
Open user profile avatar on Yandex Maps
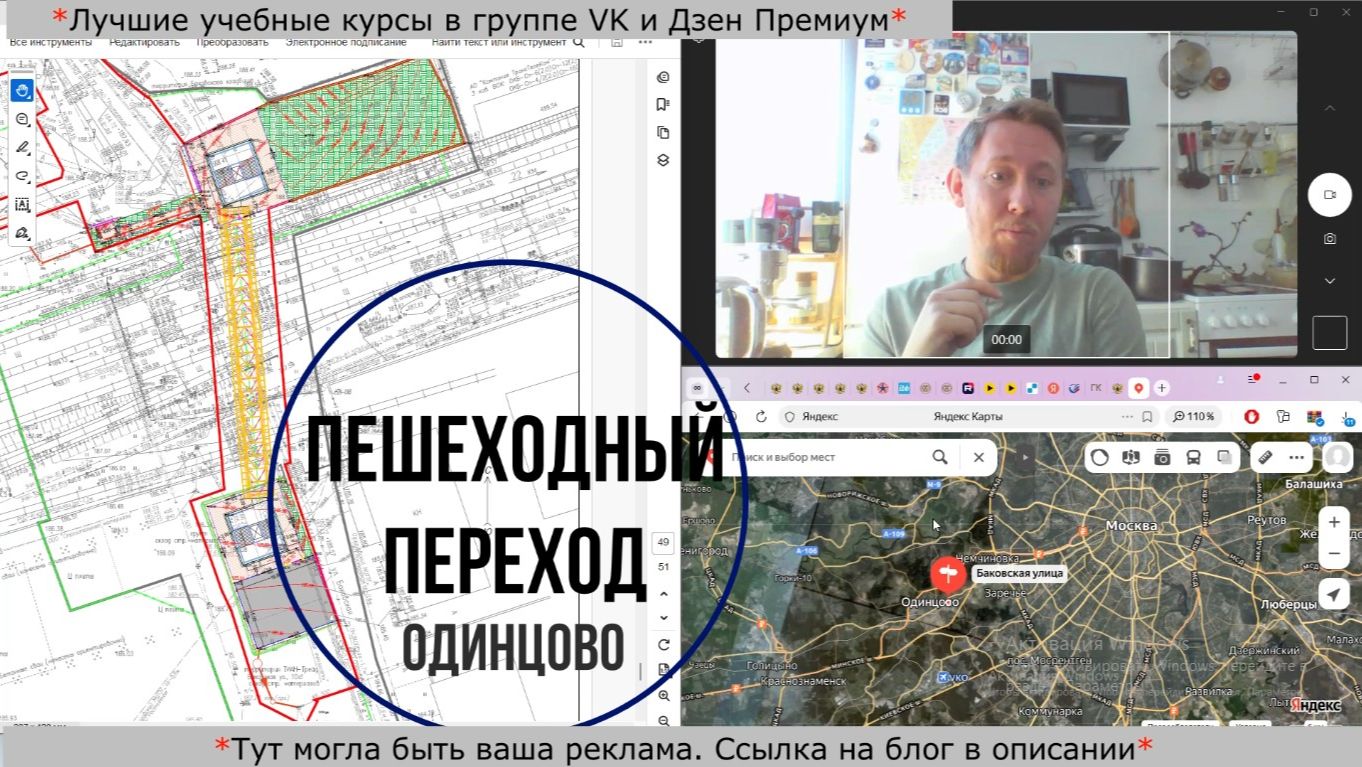coord(1338,457)
